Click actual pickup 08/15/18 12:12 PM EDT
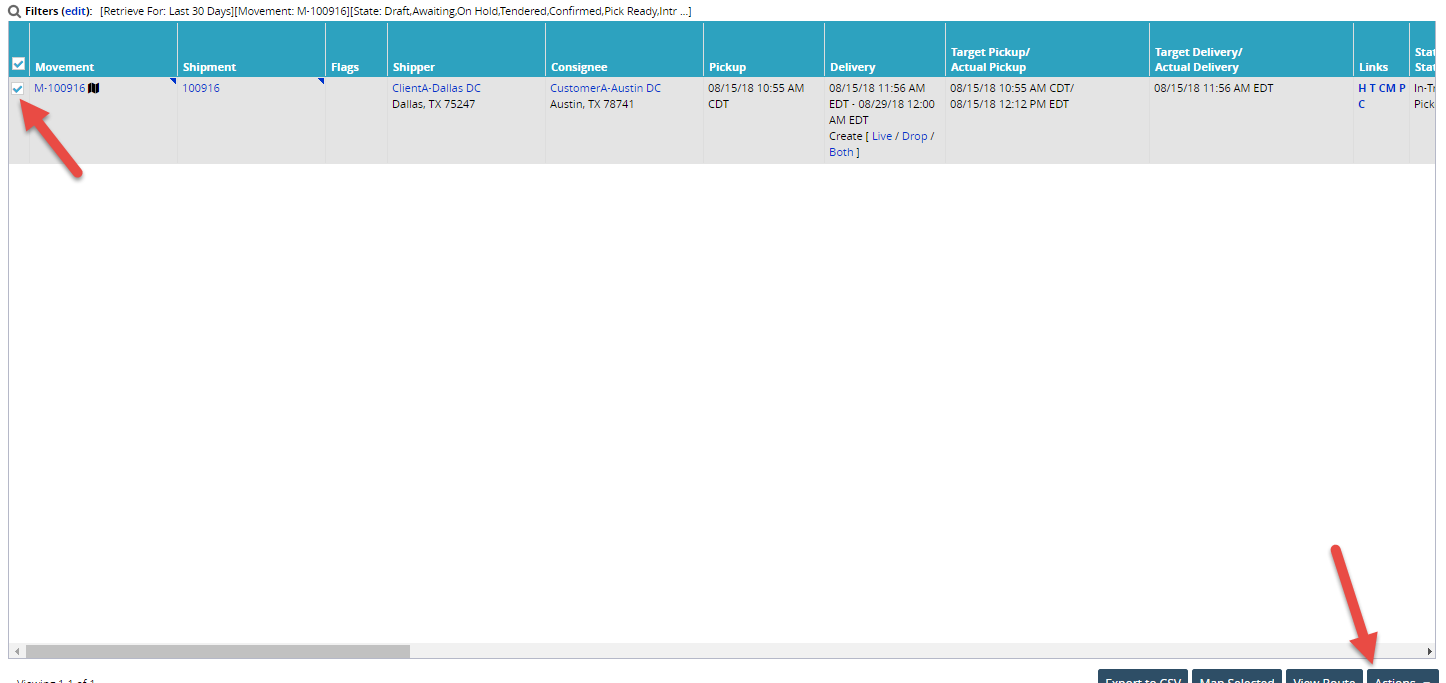The height and width of the screenshot is (683, 1446). pyautogui.click(x=1009, y=104)
